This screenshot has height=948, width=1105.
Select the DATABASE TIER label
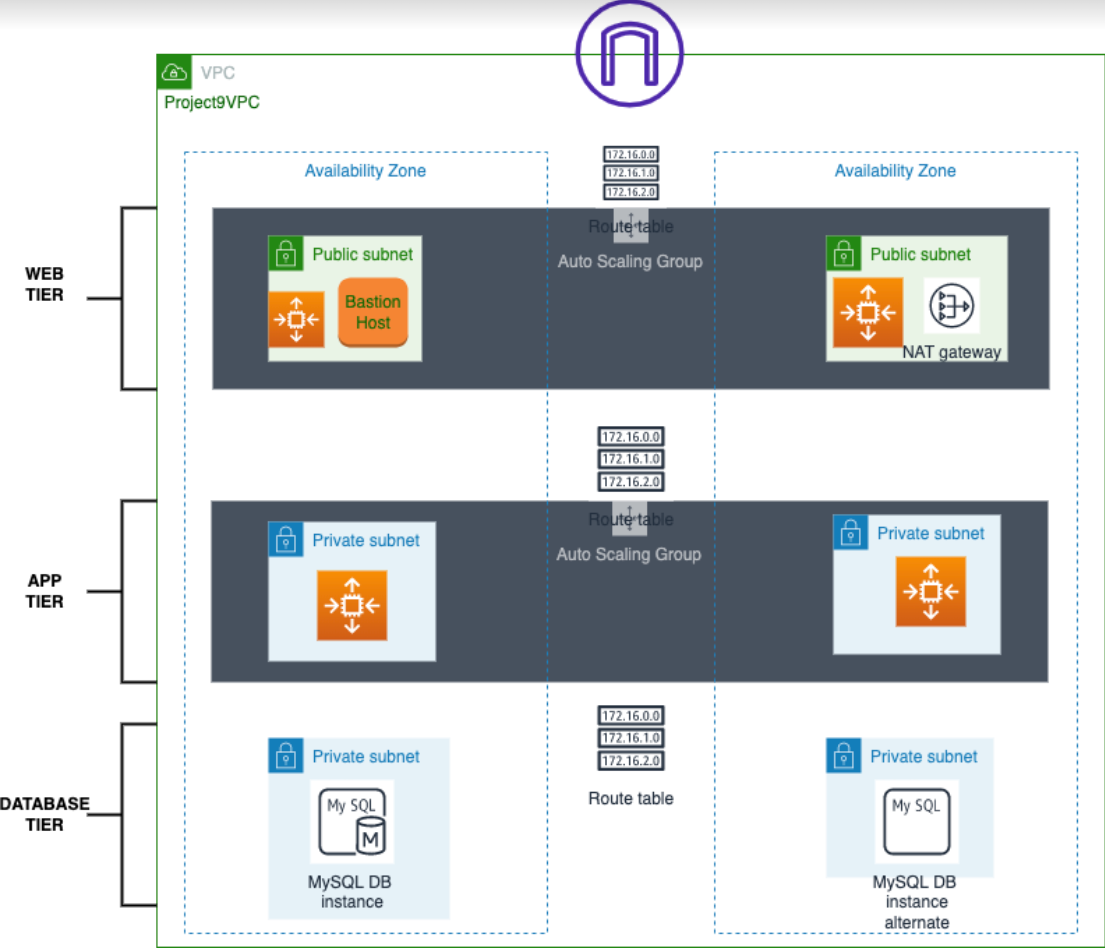pos(46,813)
